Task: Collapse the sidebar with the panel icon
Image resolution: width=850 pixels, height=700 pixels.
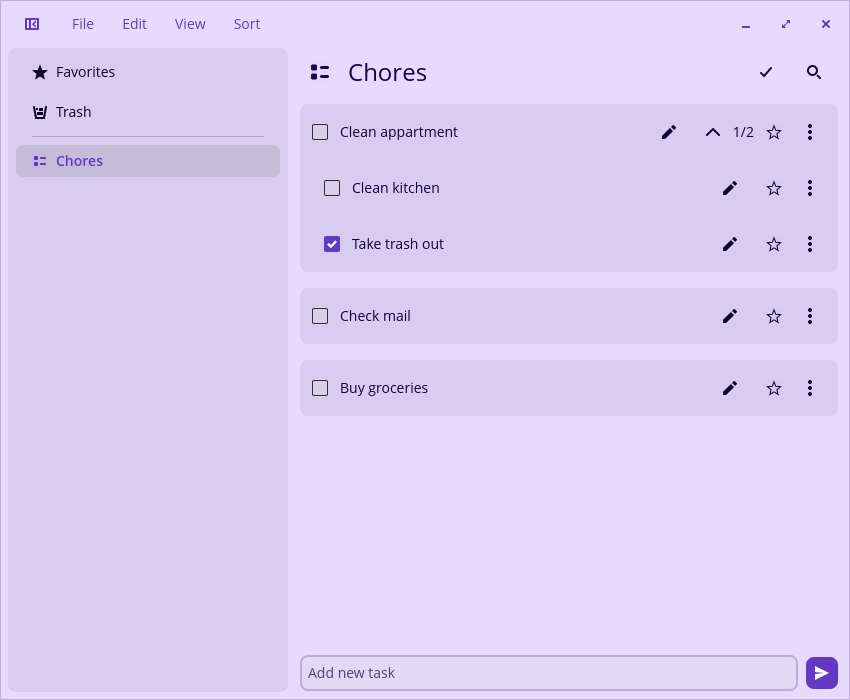Action: point(32,24)
